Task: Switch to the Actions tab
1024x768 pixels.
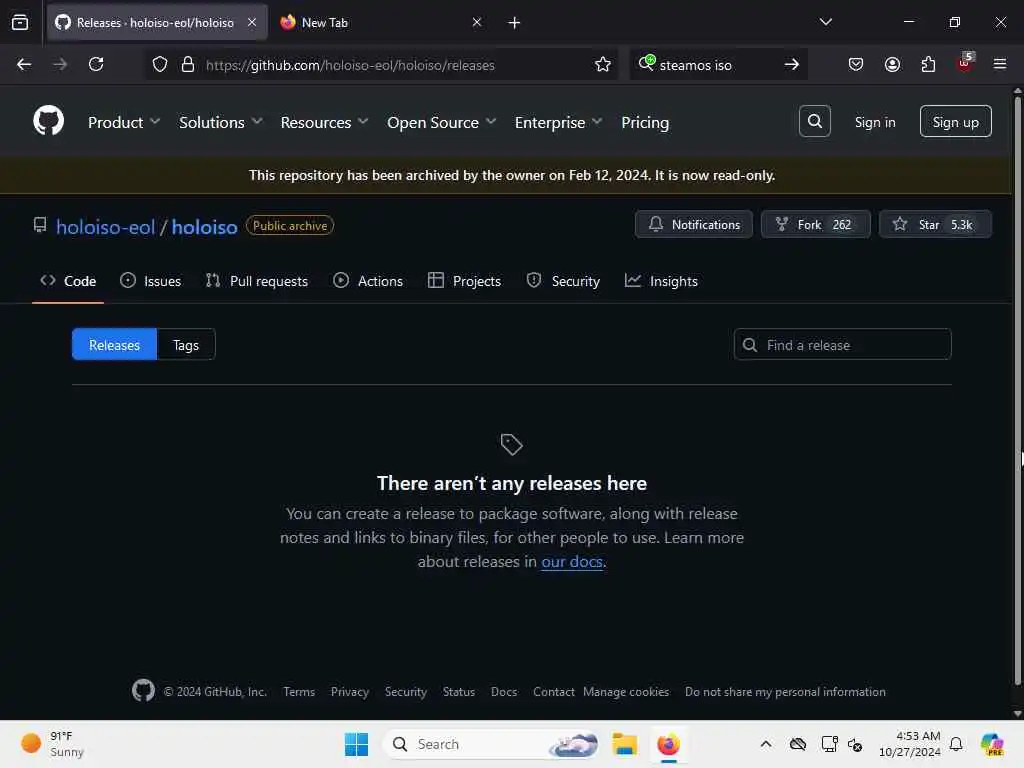Action: point(368,281)
